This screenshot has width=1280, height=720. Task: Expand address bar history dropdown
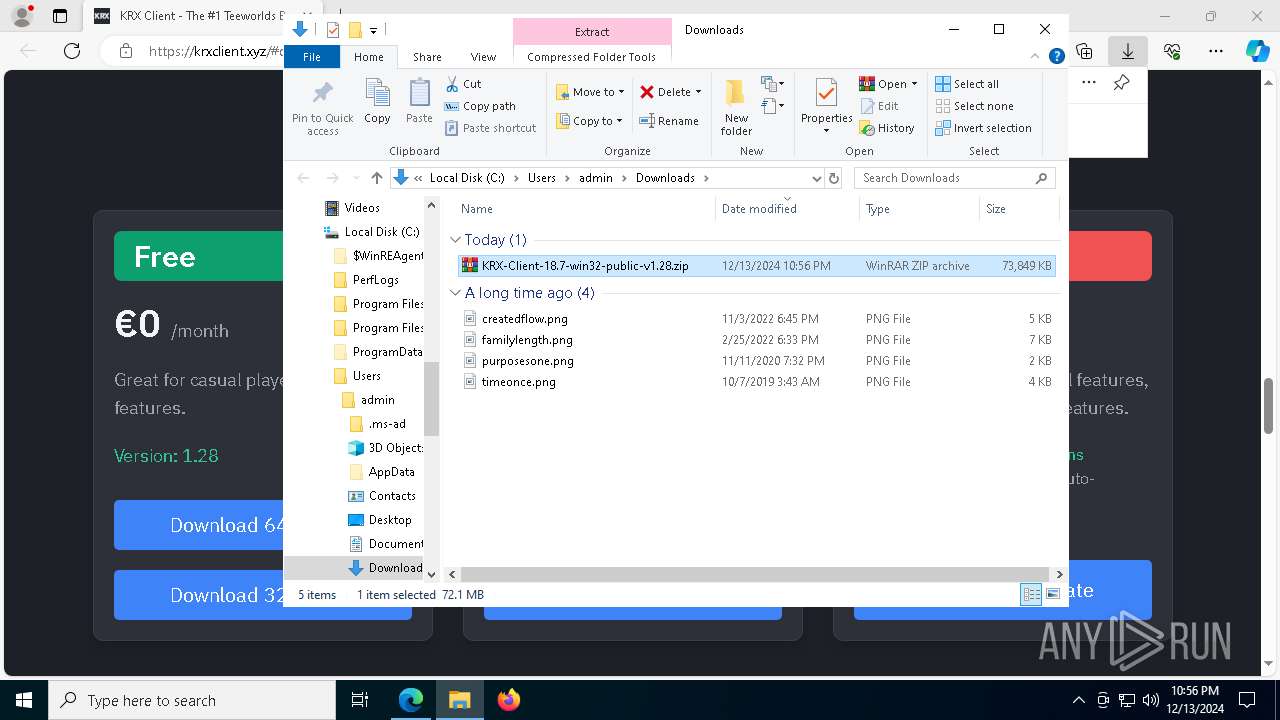(816, 178)
